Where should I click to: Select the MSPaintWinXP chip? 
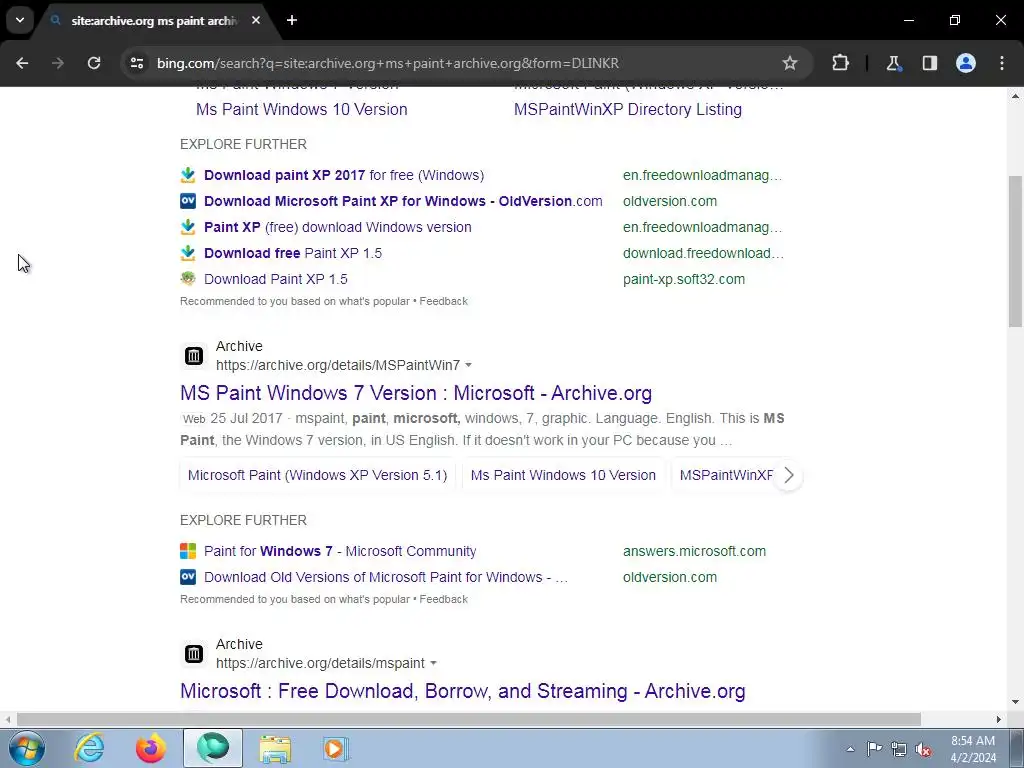726,475
